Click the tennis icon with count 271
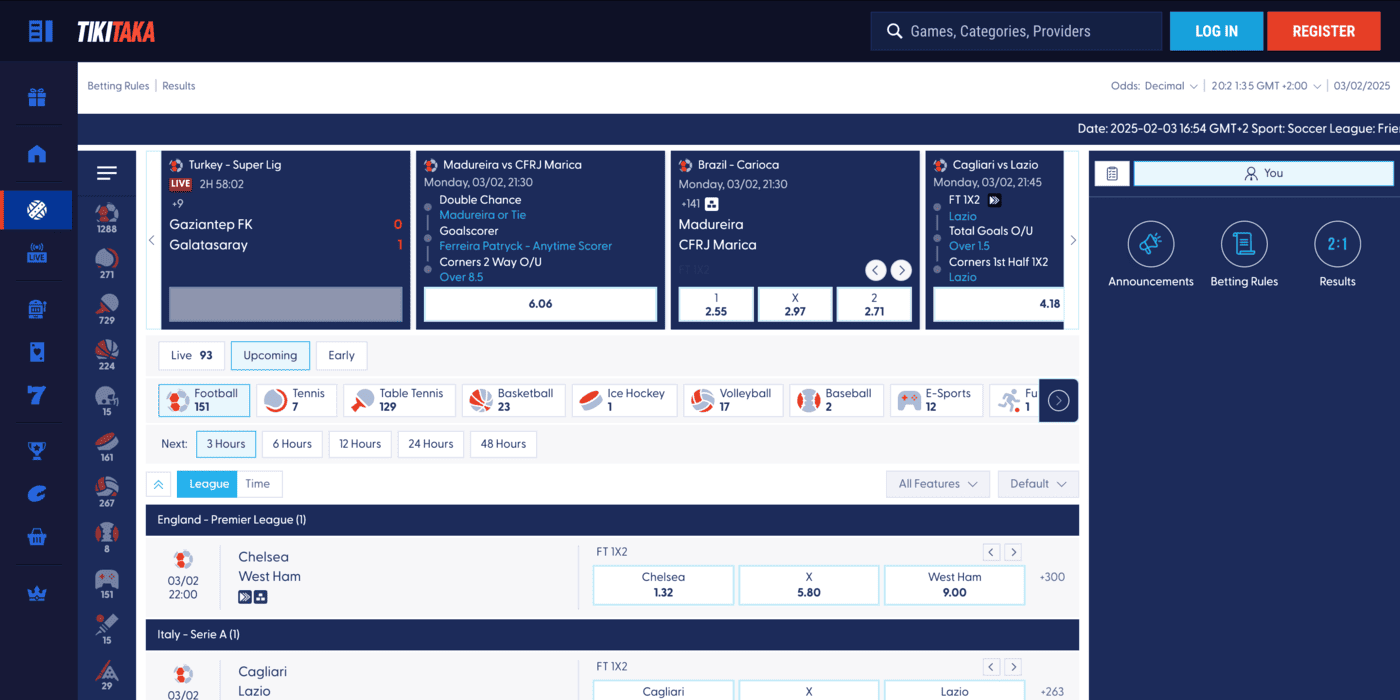1400x700 pixels. click(107, 264)
